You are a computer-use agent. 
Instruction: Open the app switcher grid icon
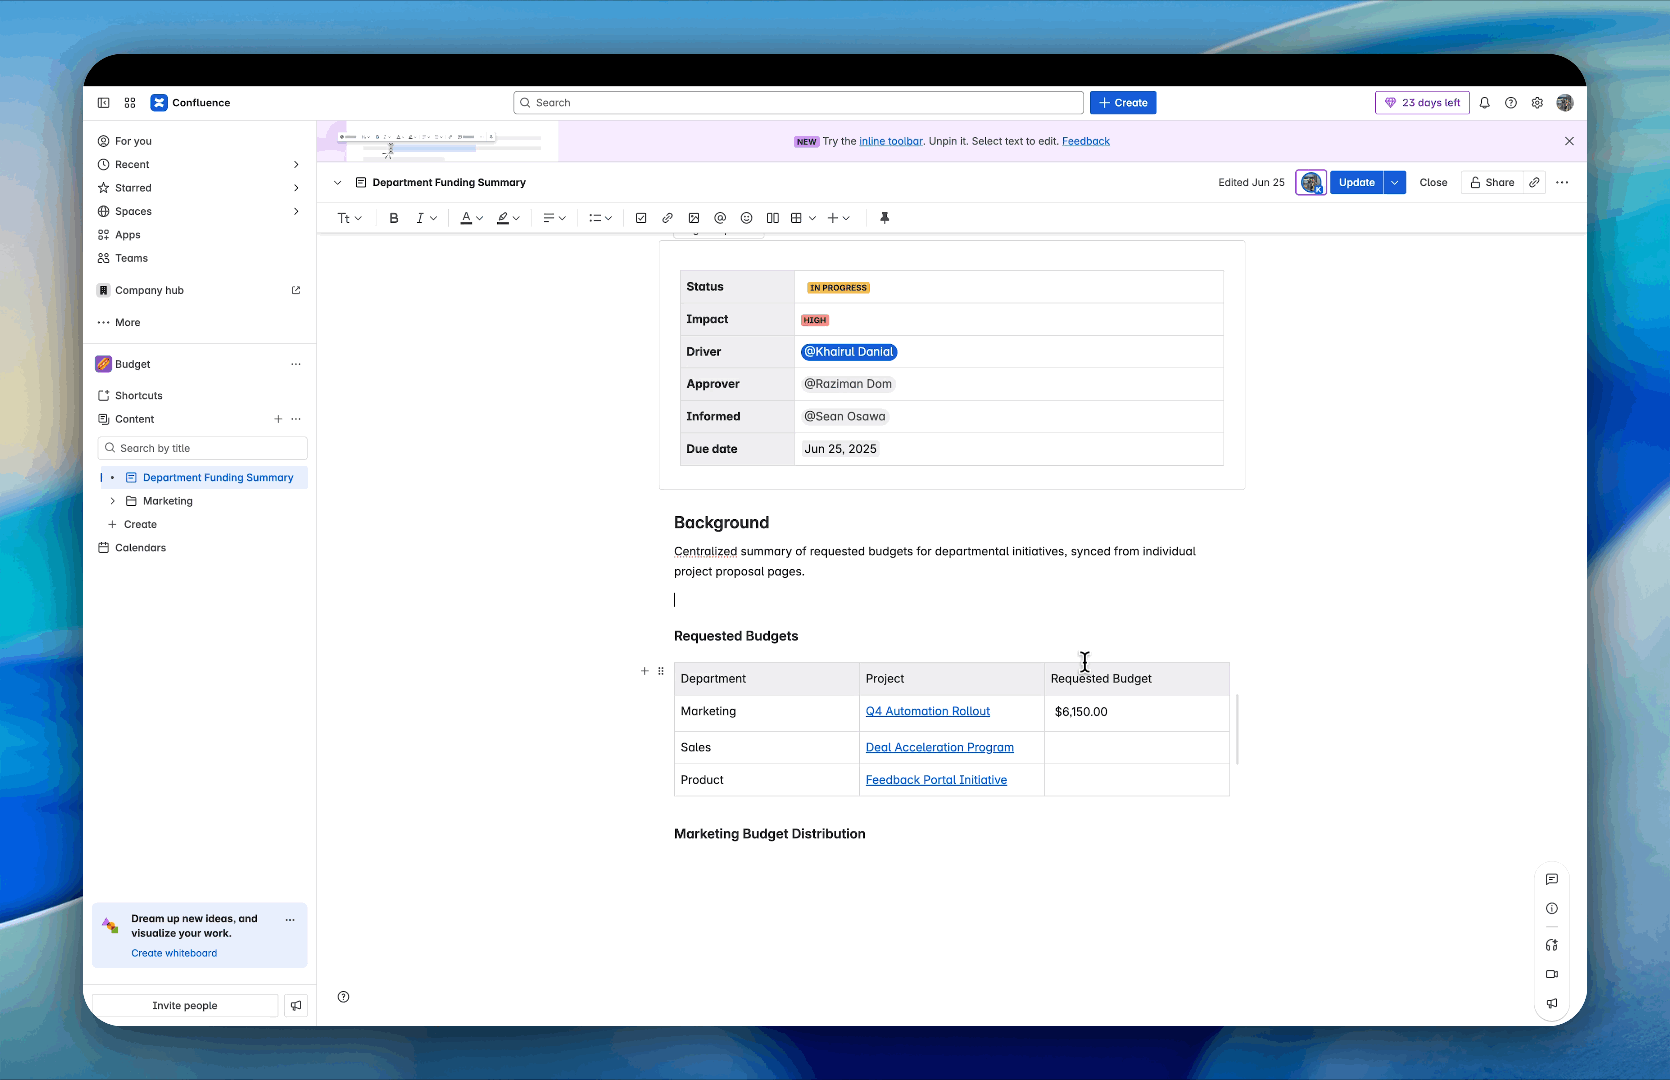[x=130, y=103]
